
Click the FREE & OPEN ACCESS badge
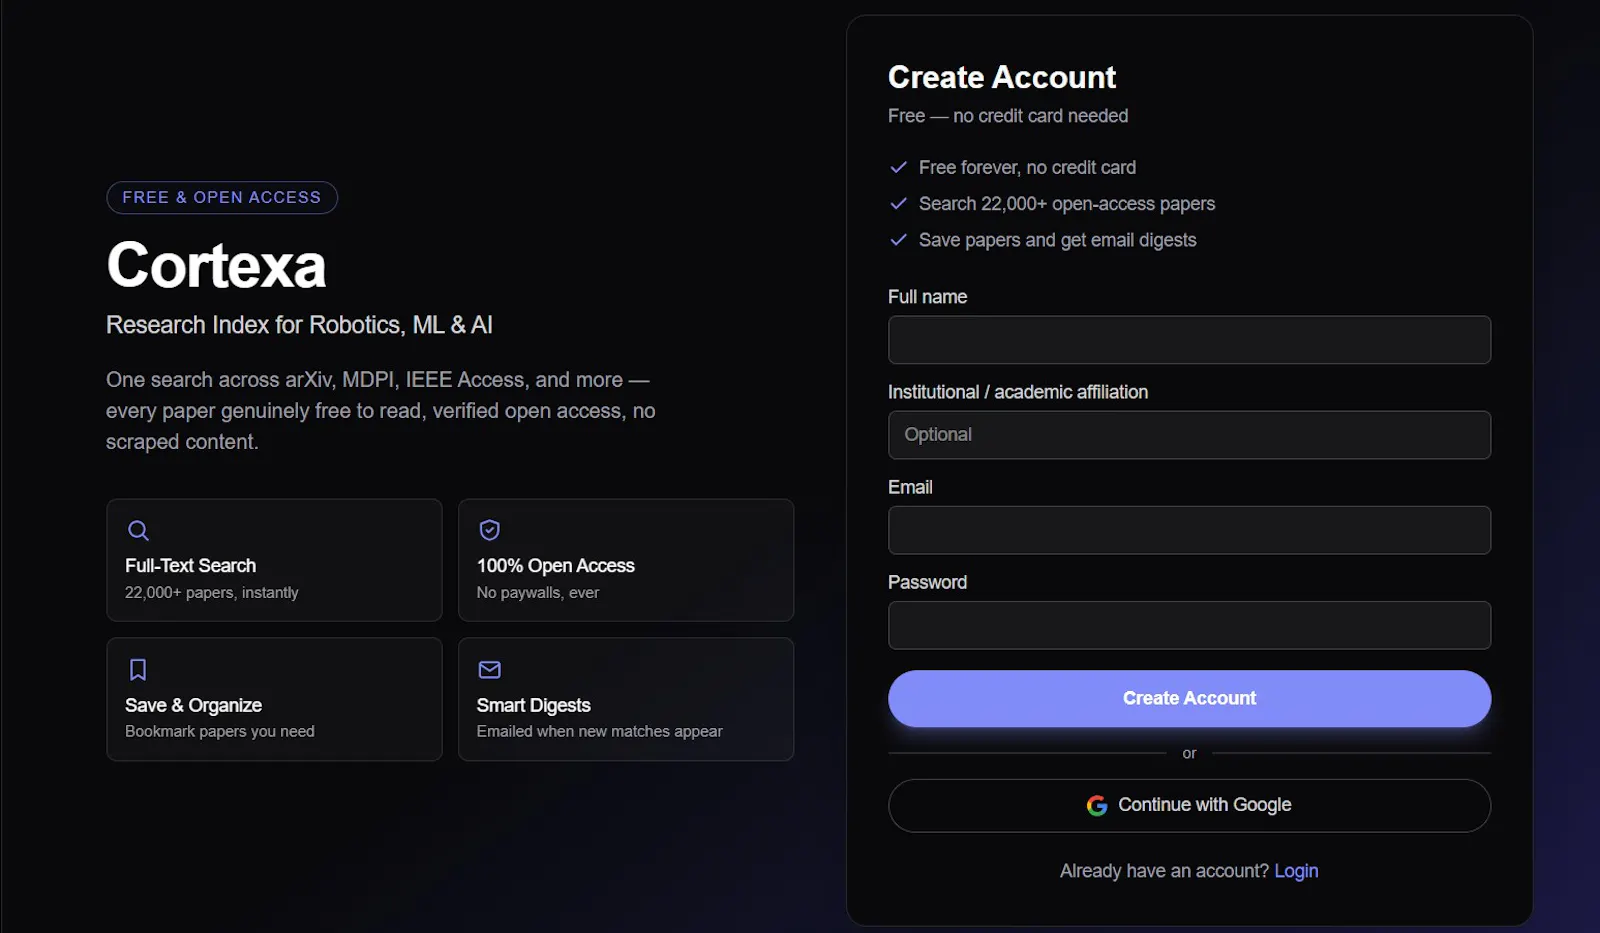click(x=222, y=197)
